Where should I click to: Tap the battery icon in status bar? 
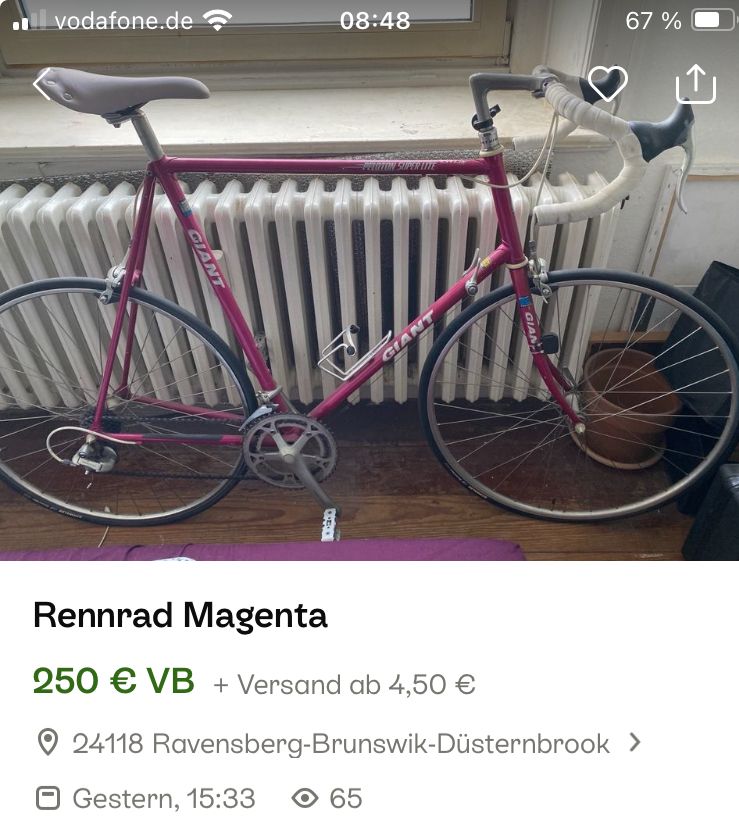[714, 21]
